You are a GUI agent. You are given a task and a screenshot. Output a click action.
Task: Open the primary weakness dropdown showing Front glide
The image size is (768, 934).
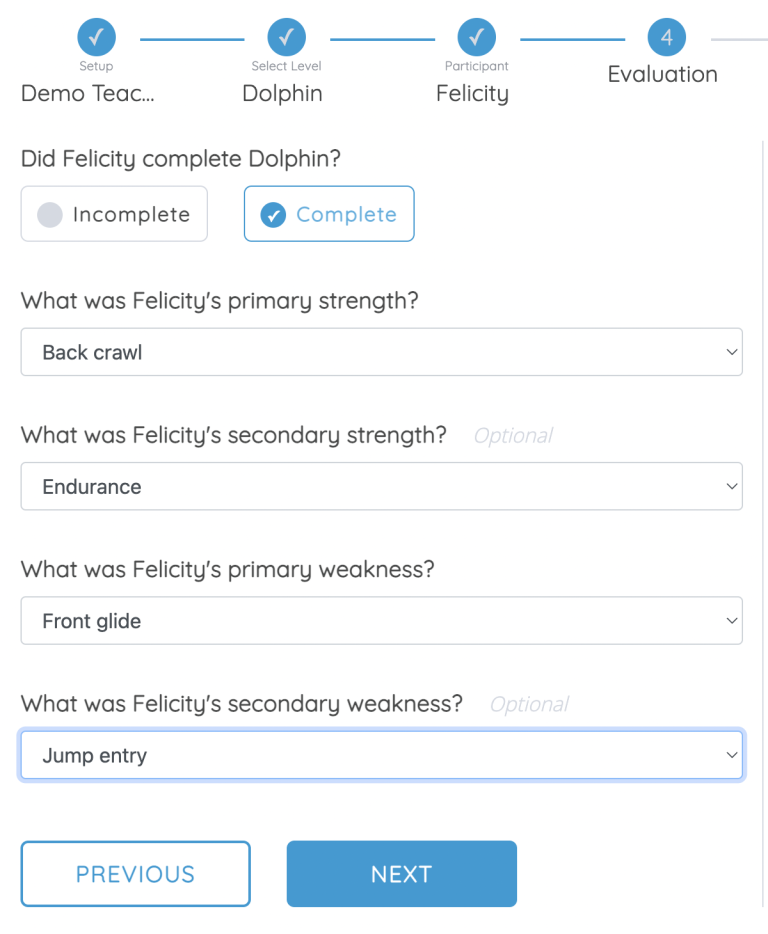pyautogui.click(x=382, y=620)
